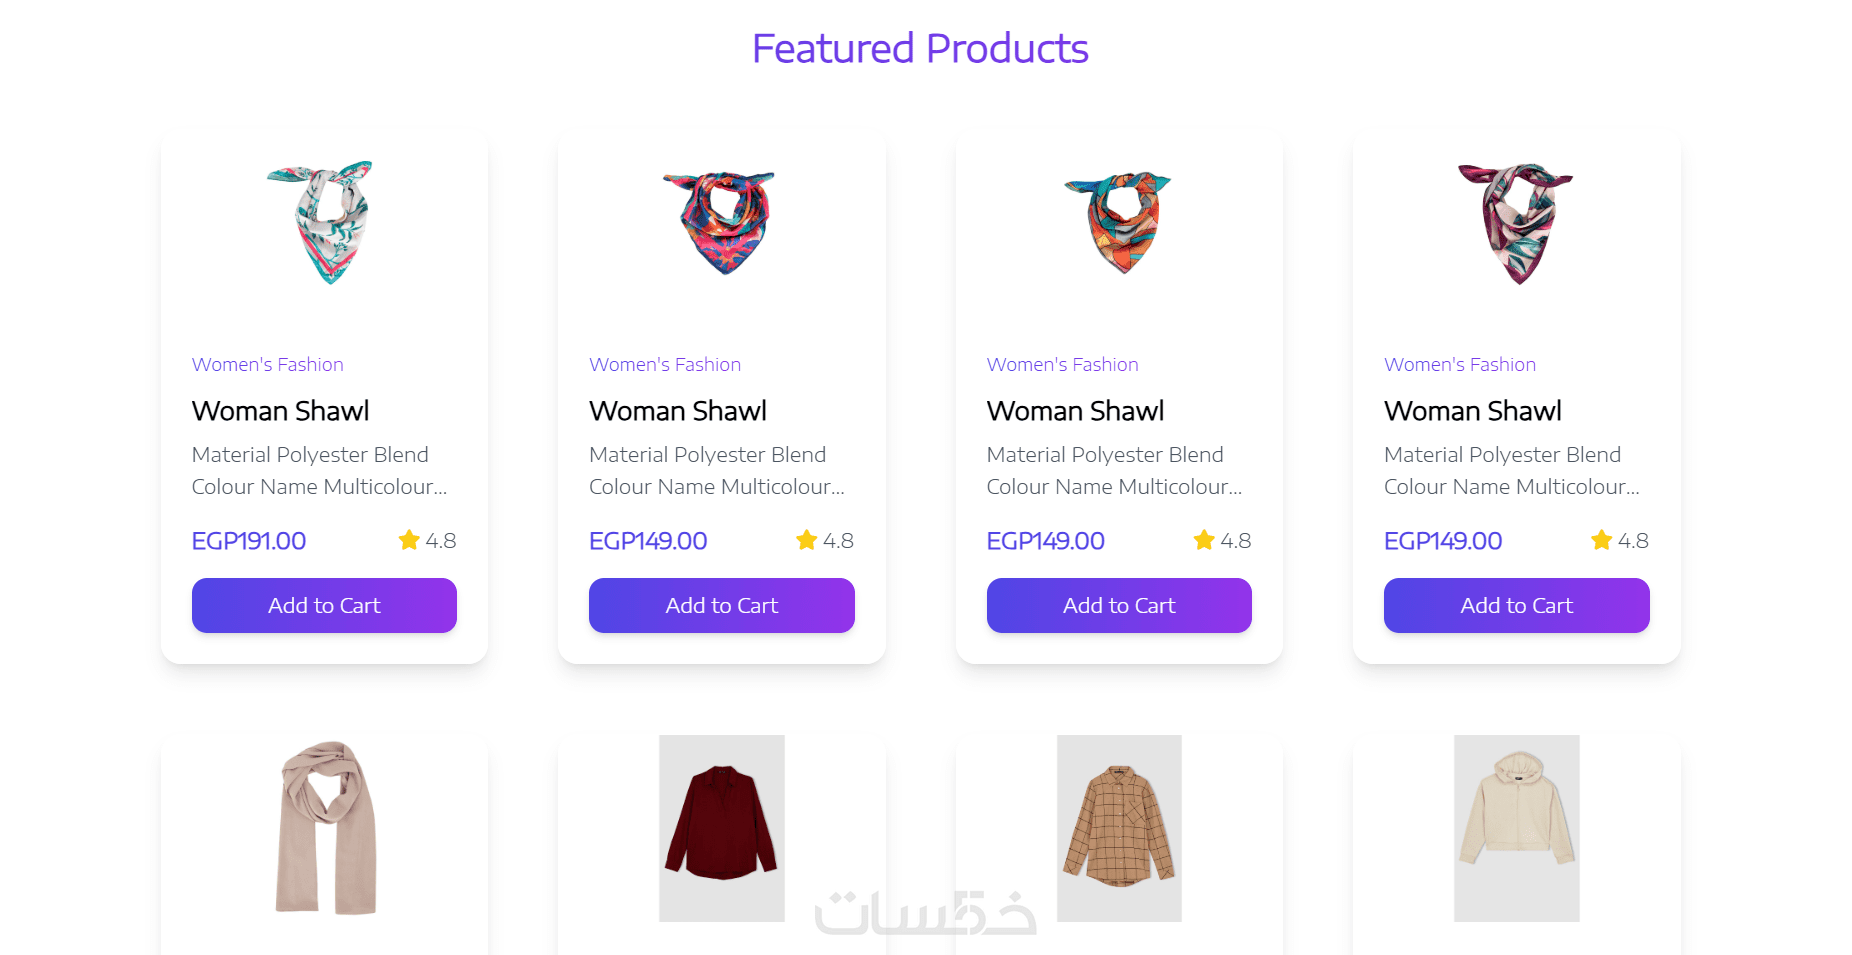The image size is (1852, 955).
Task: Open the maroon floral scarf product image
Action: coord(1517,223)
